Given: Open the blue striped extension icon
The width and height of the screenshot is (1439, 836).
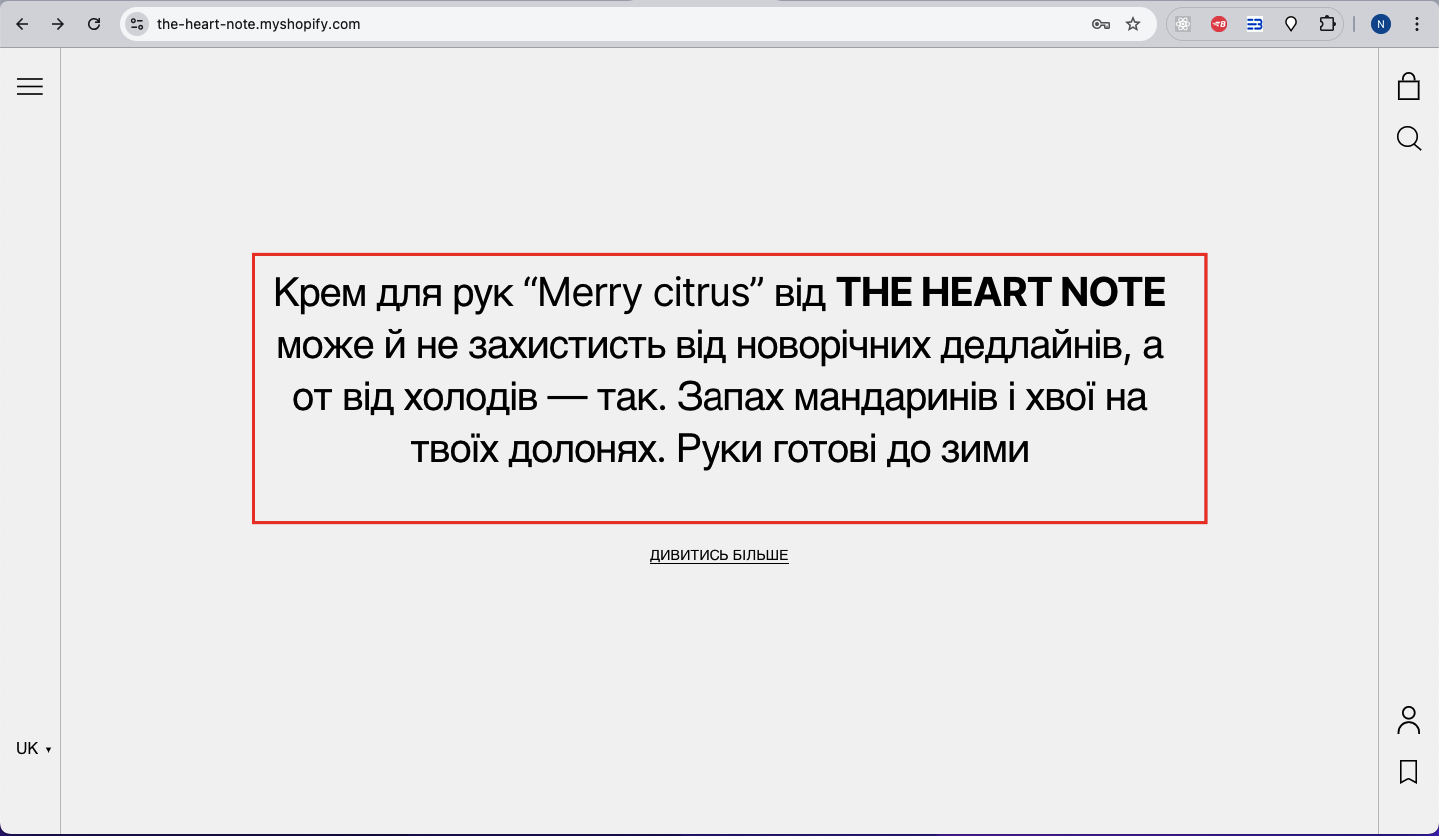Looking at the screenshot, I should (x=1255, y=24).
